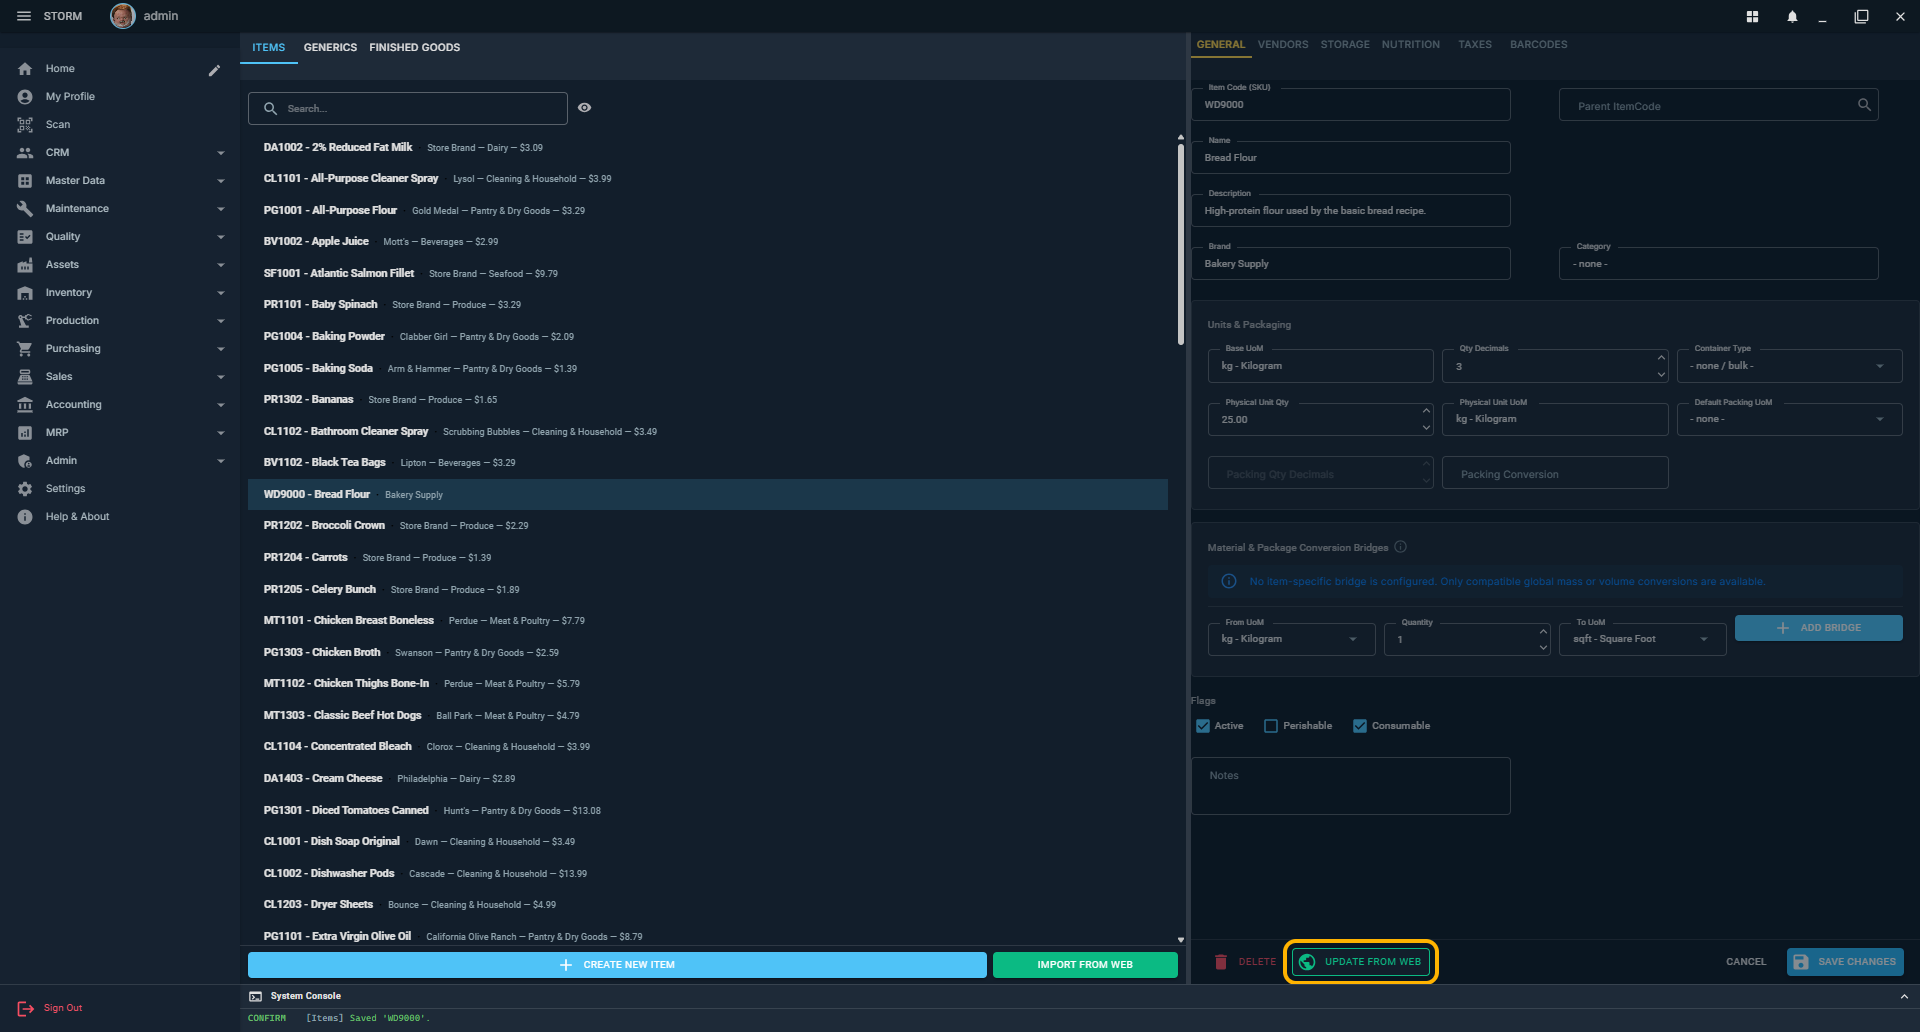Open the To UoM dropdown
This screenshot has width=1920, height=1032.
(x=1642, y=639)
